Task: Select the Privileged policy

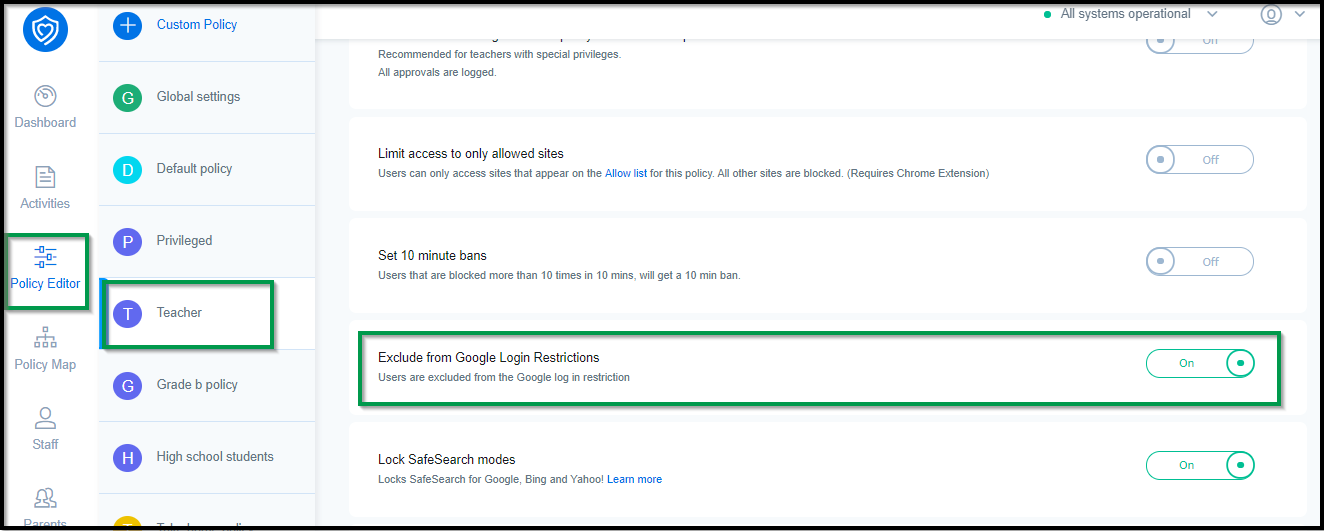Action: pos(207,241)
